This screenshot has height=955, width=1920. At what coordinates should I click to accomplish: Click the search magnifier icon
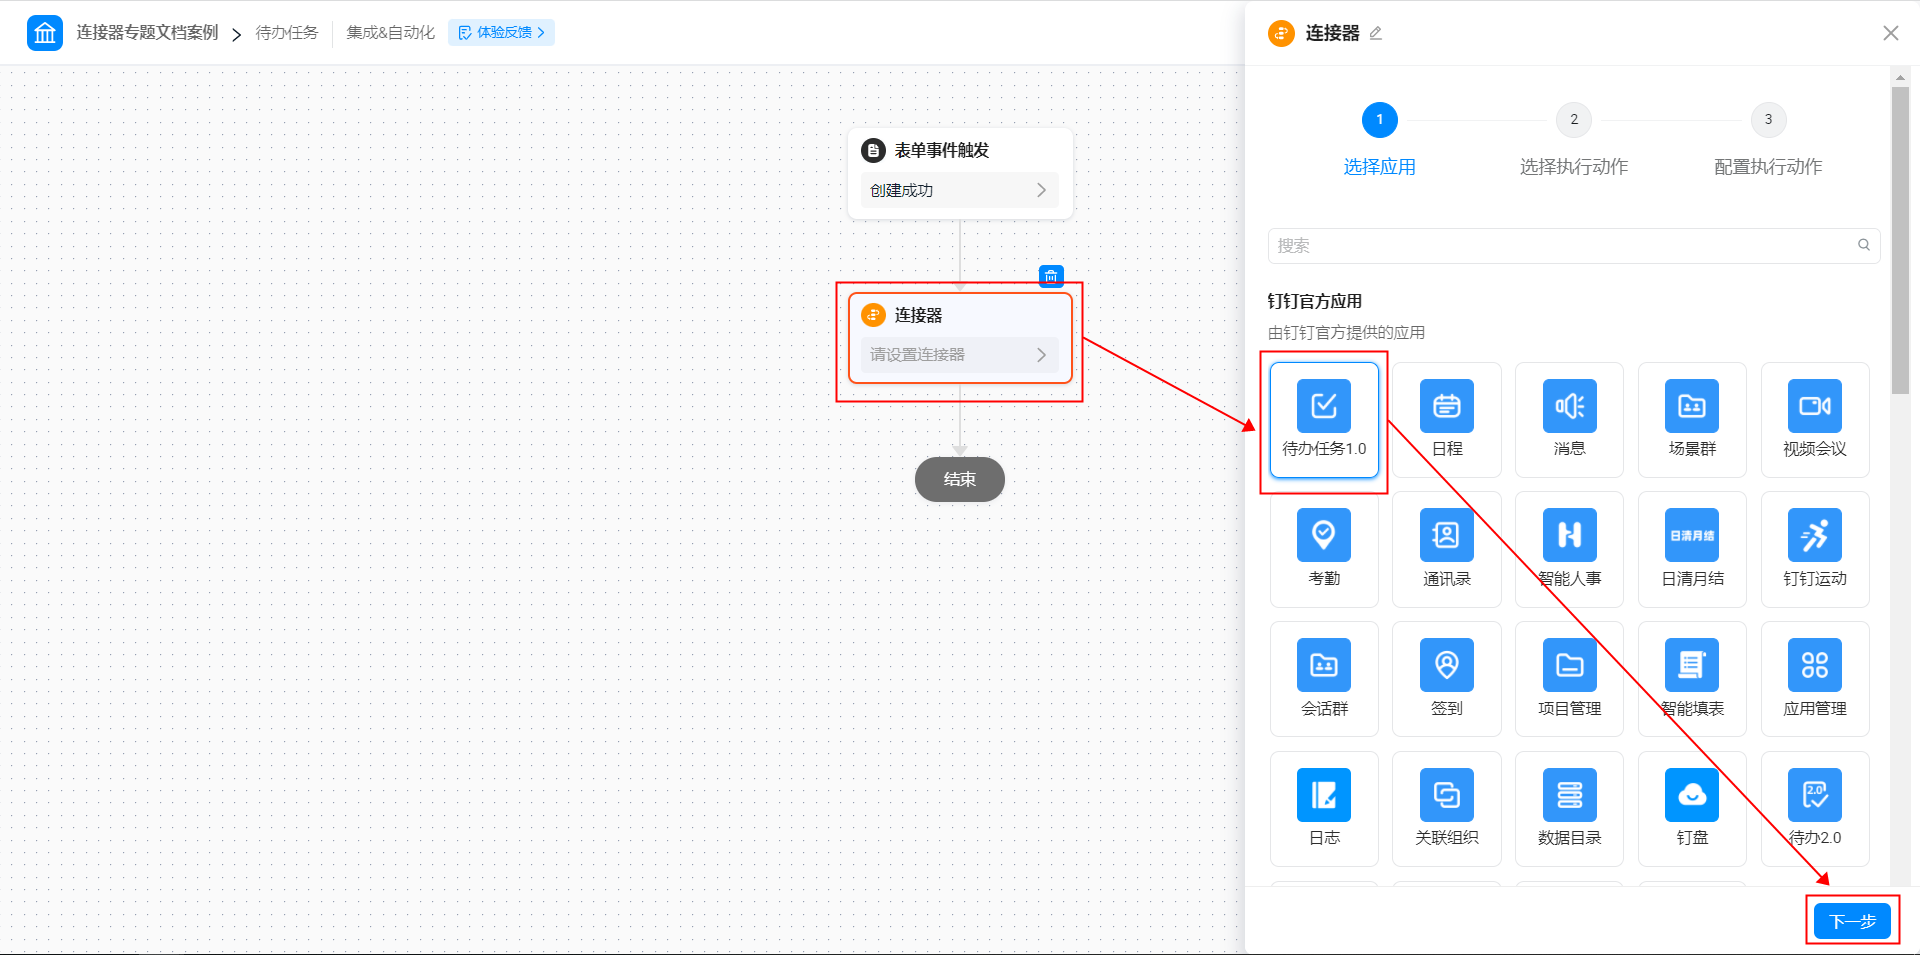[1864, 245]
